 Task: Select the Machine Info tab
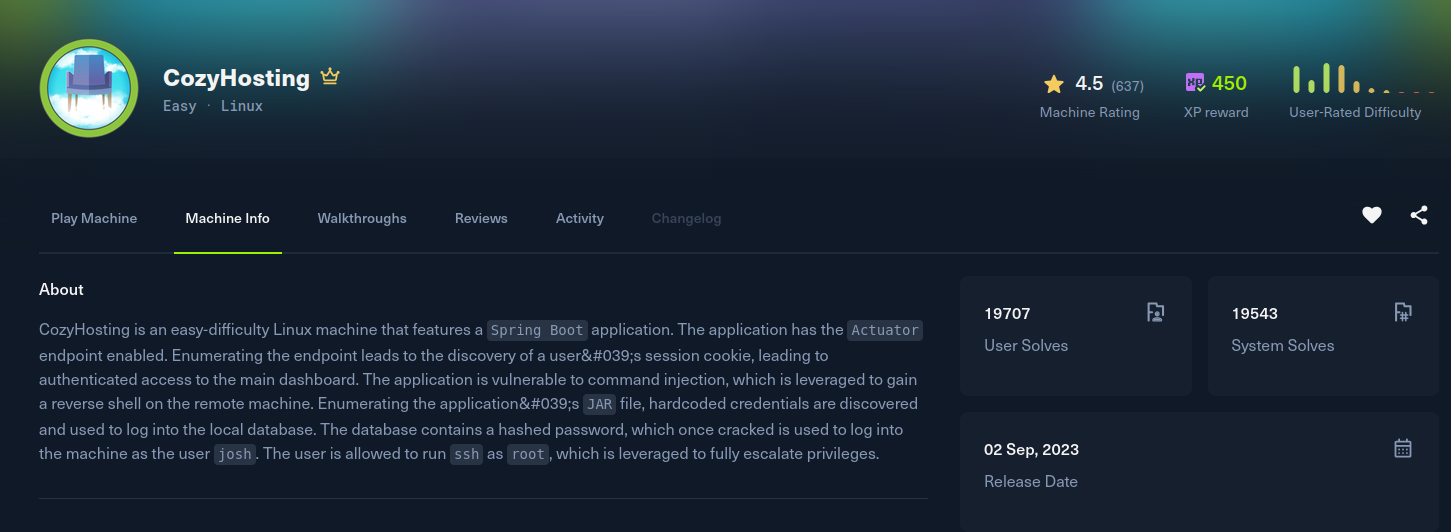[x=227, y=218]
